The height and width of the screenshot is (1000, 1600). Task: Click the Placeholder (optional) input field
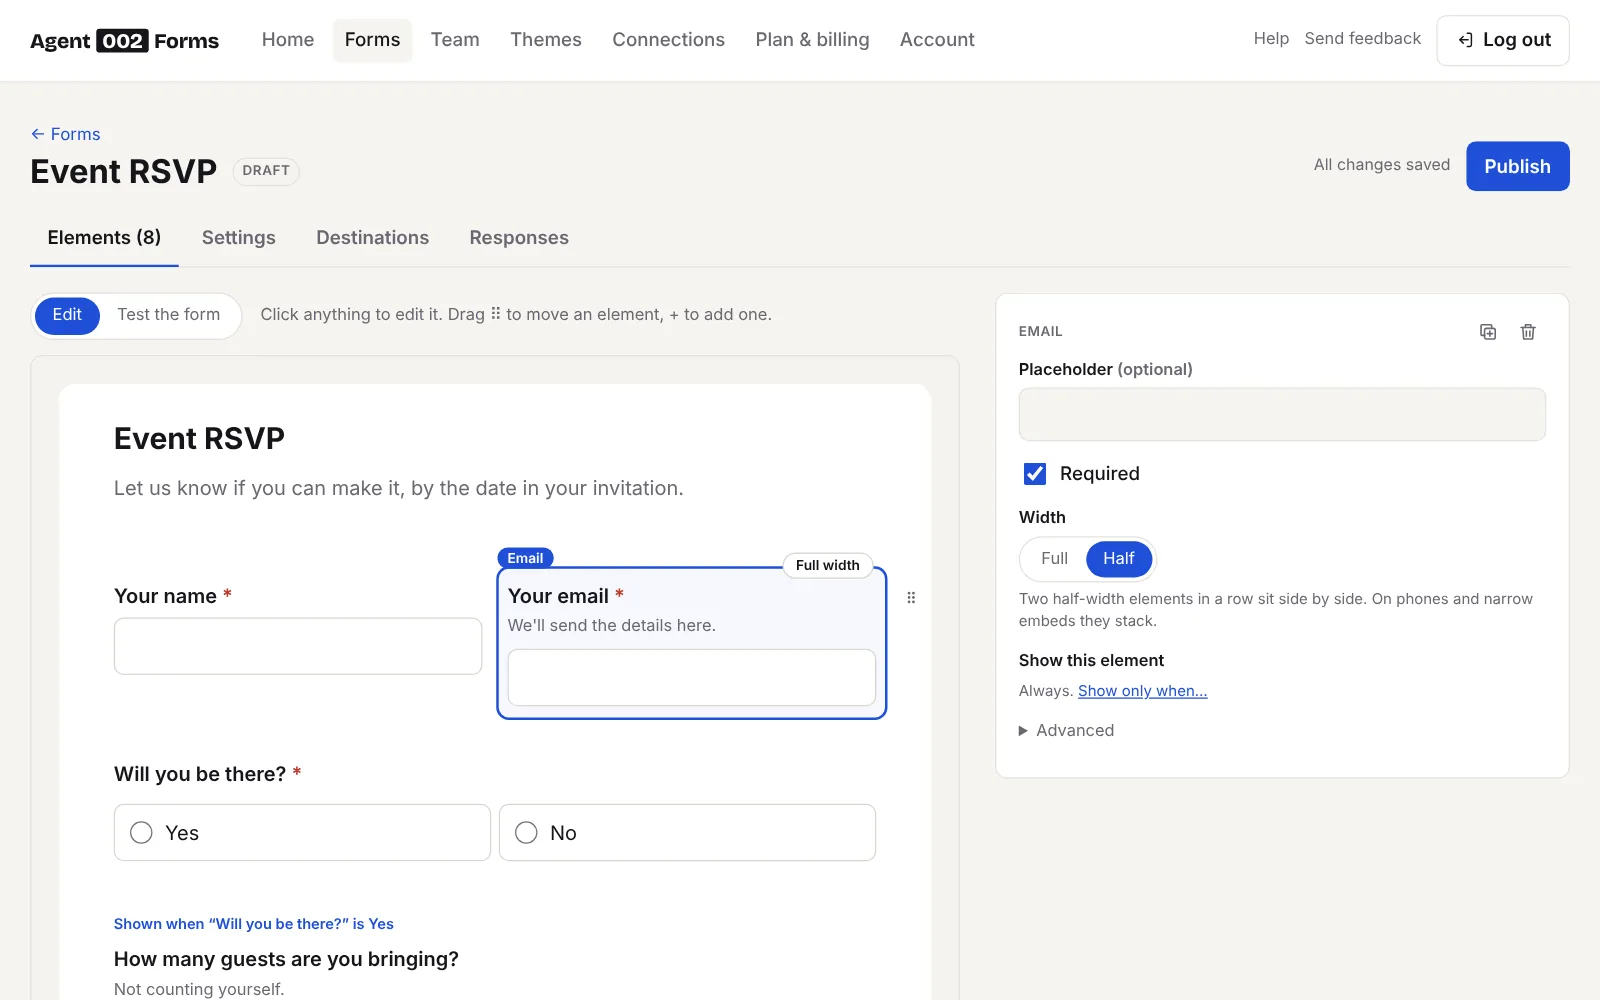coord(1282,414)
